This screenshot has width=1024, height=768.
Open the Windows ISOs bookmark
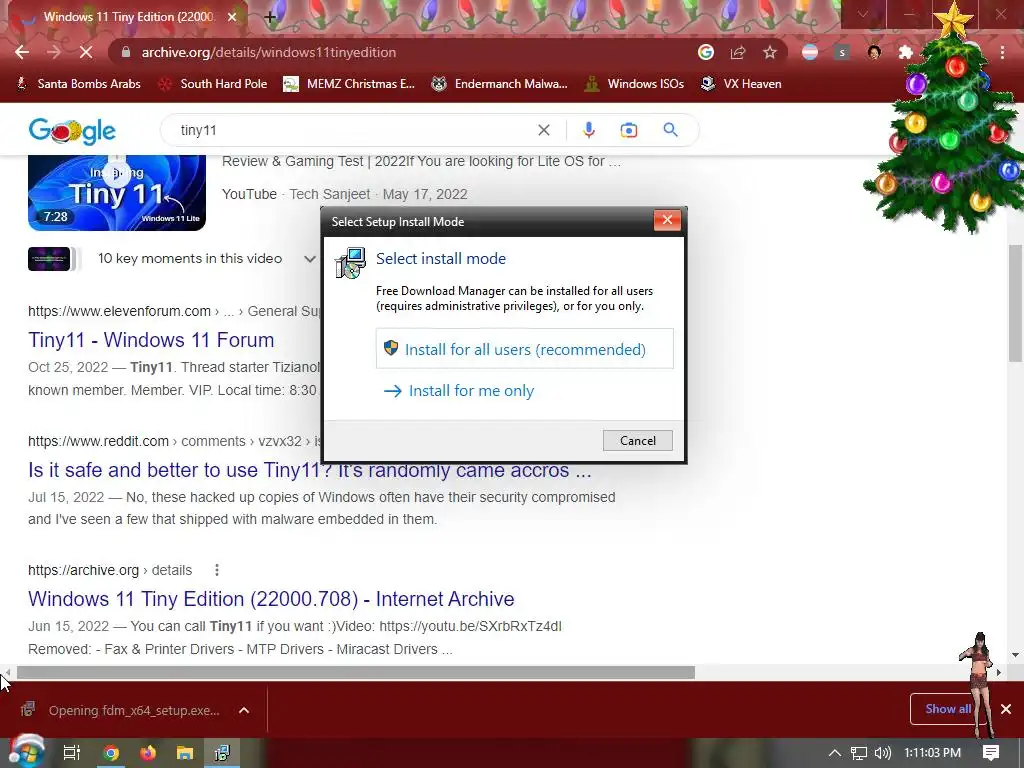click(633, 84)
